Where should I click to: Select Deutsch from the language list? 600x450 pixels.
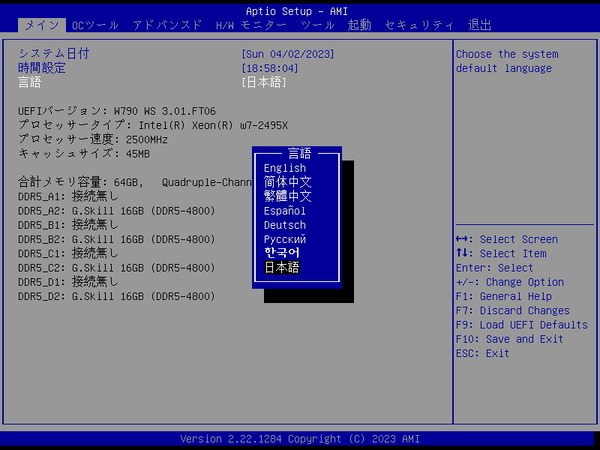tap(285, 225)
